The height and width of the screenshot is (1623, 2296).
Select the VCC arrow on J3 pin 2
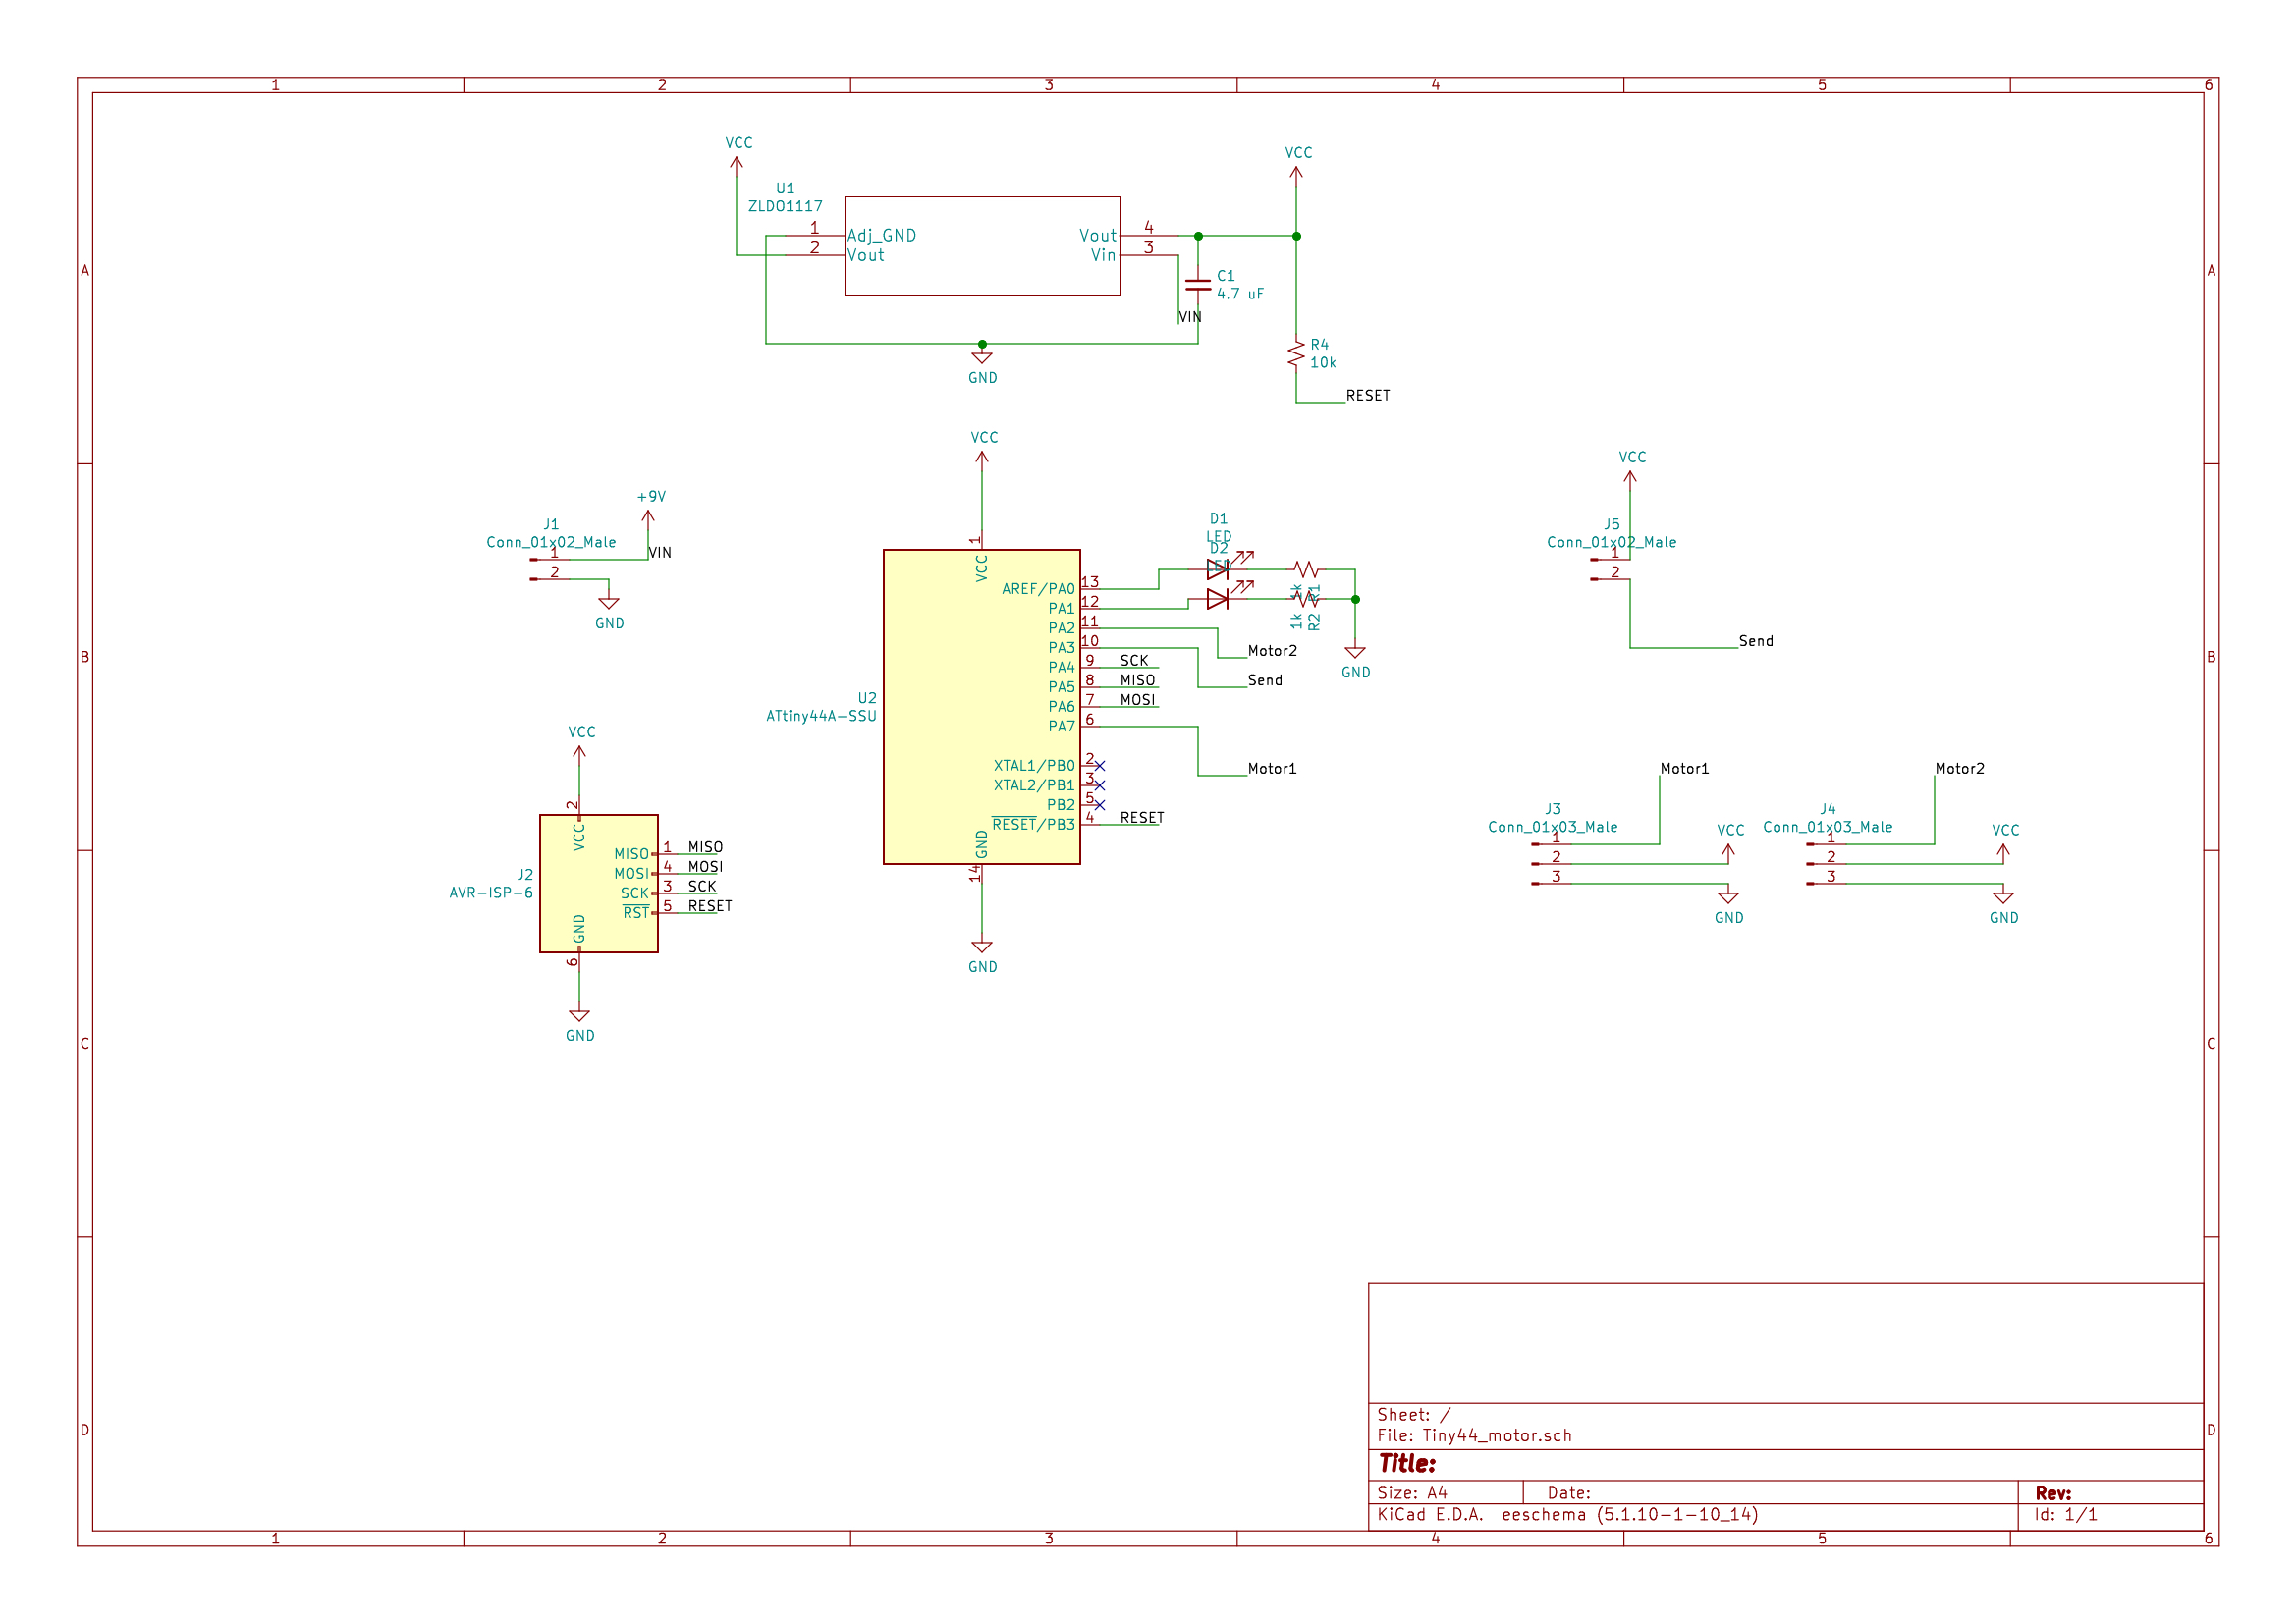[1728, 852]
